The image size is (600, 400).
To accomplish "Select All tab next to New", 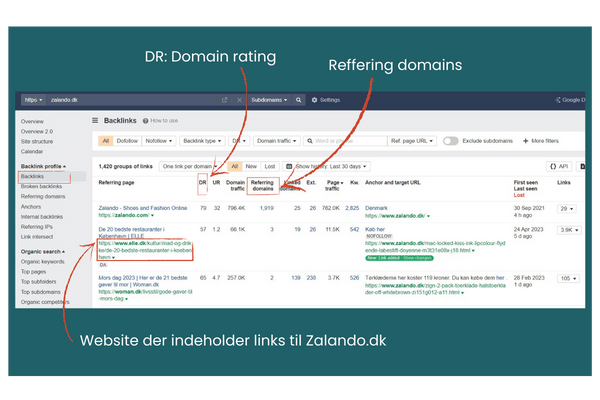I will 235,167.
